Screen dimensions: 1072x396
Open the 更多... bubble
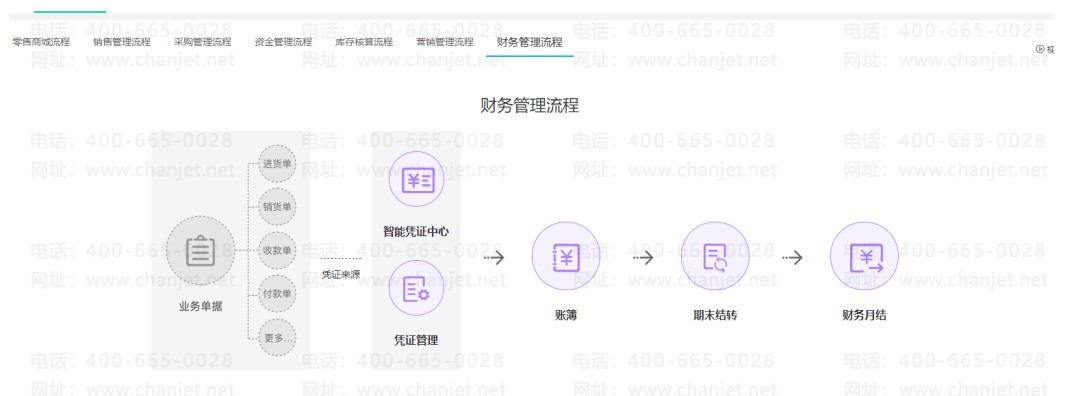point(278,338)
